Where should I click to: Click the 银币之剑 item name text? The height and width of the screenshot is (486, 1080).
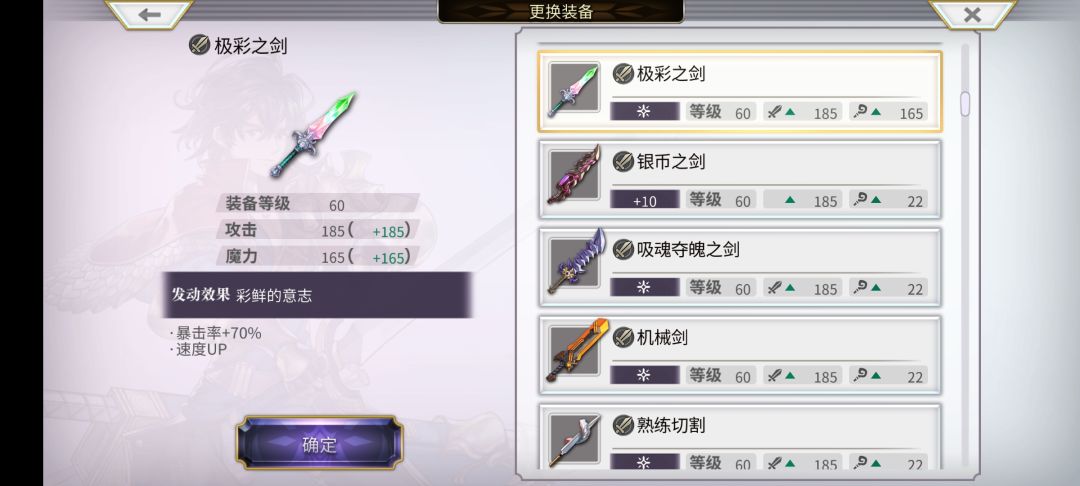[x=671, y=162]
